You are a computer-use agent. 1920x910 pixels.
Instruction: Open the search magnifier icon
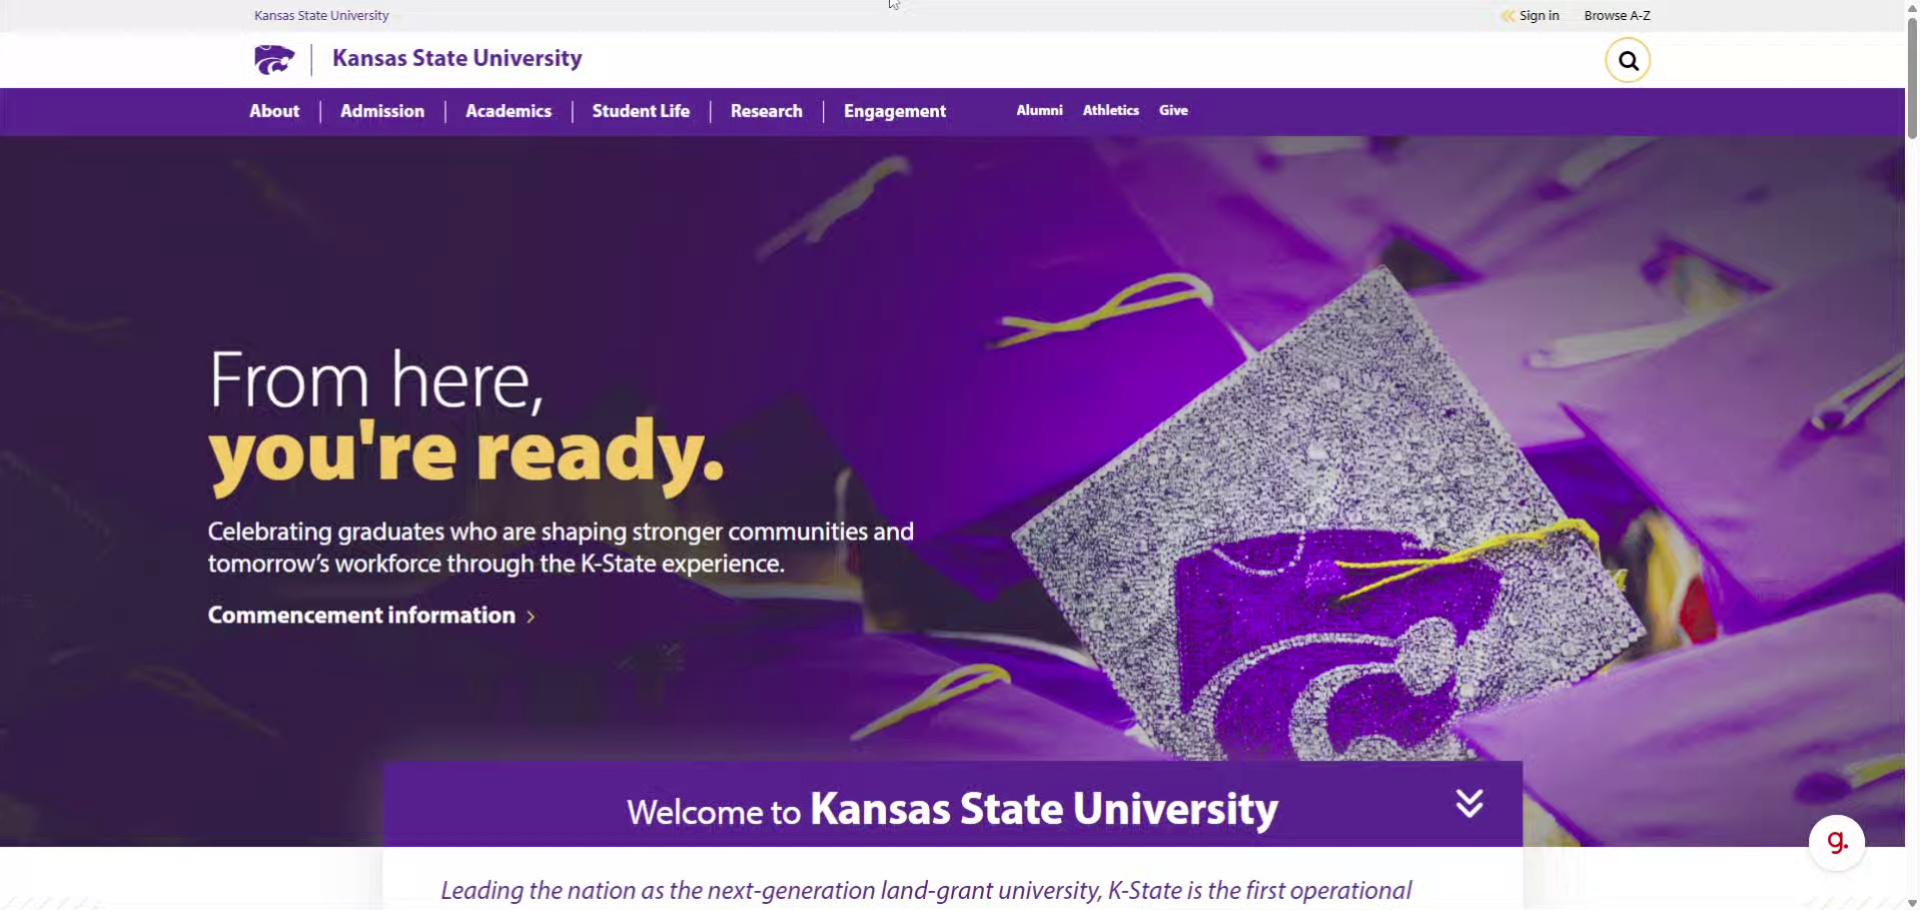click(1627, 61)
